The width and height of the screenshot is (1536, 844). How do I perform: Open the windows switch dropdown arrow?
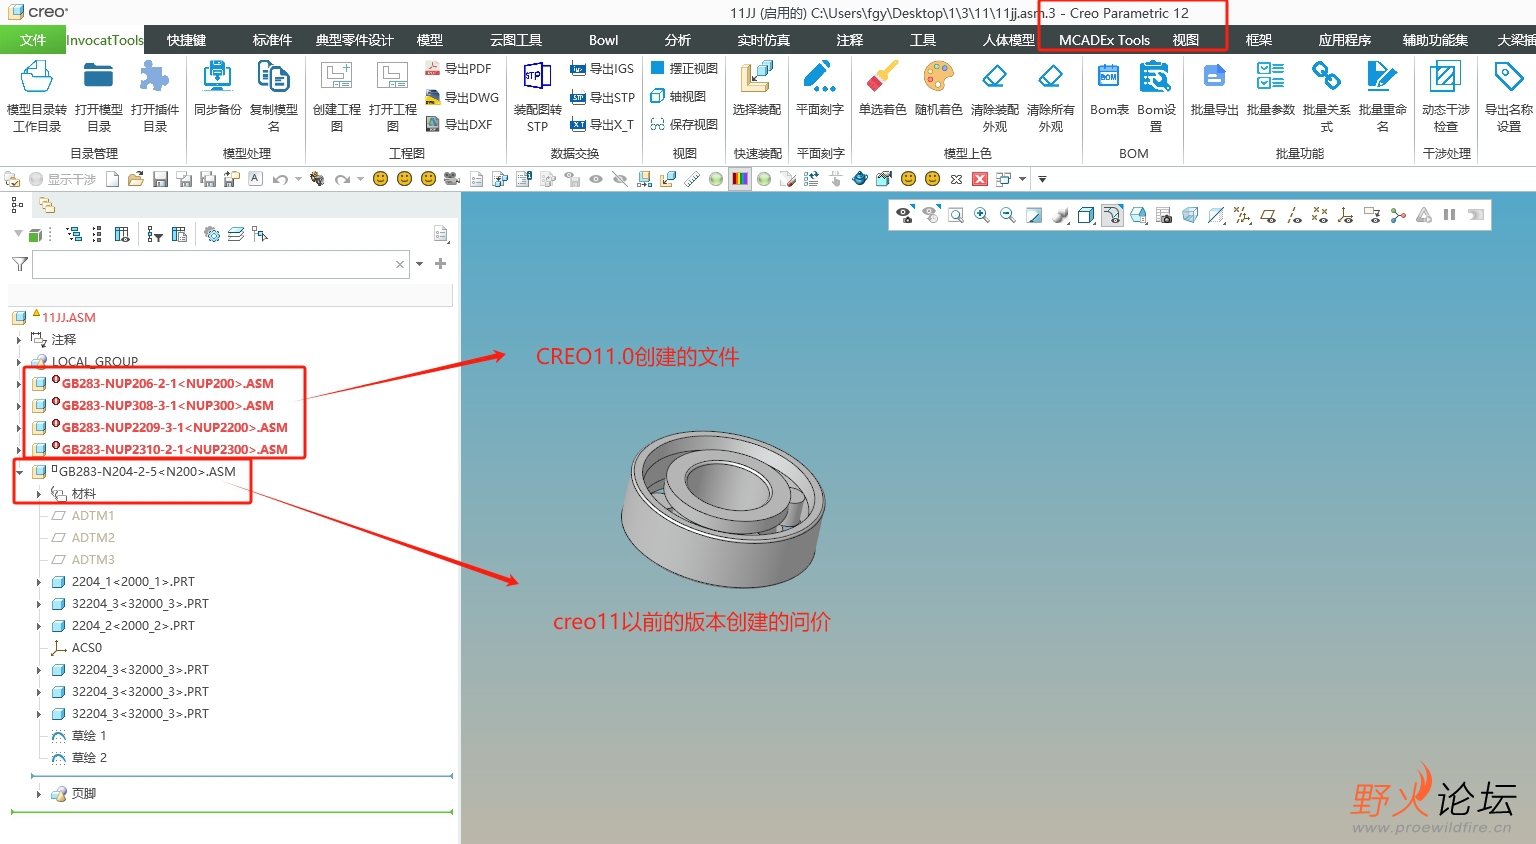click(1022, 179)
